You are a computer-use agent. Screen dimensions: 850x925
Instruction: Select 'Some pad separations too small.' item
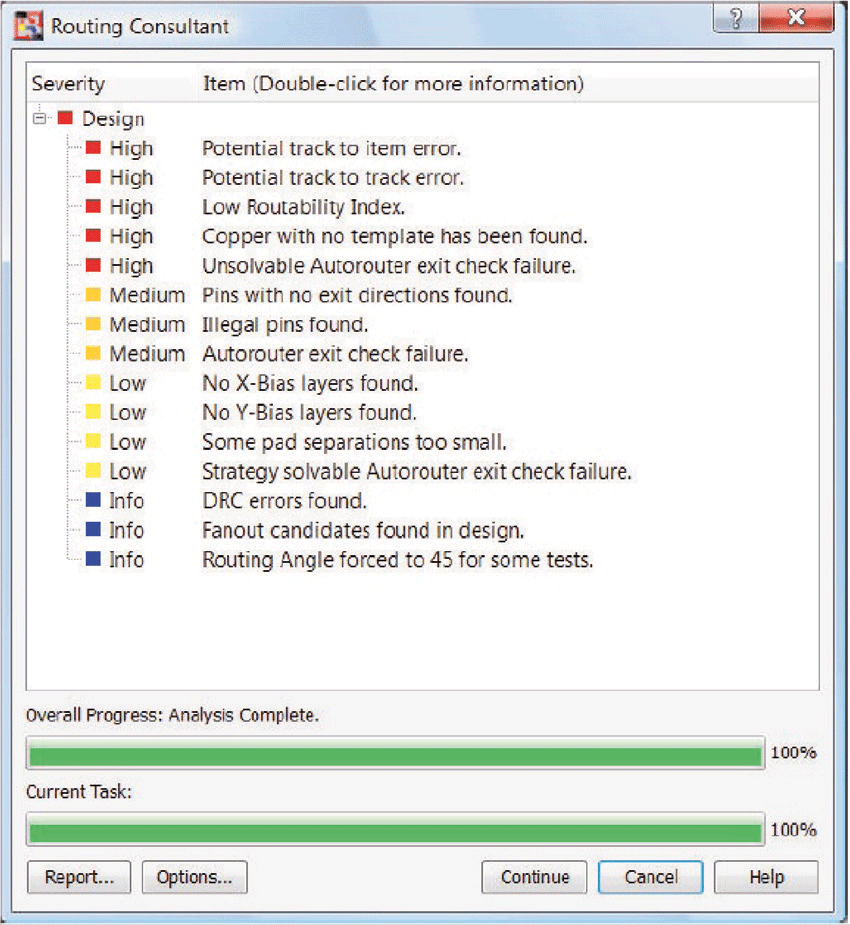[354, 442]
